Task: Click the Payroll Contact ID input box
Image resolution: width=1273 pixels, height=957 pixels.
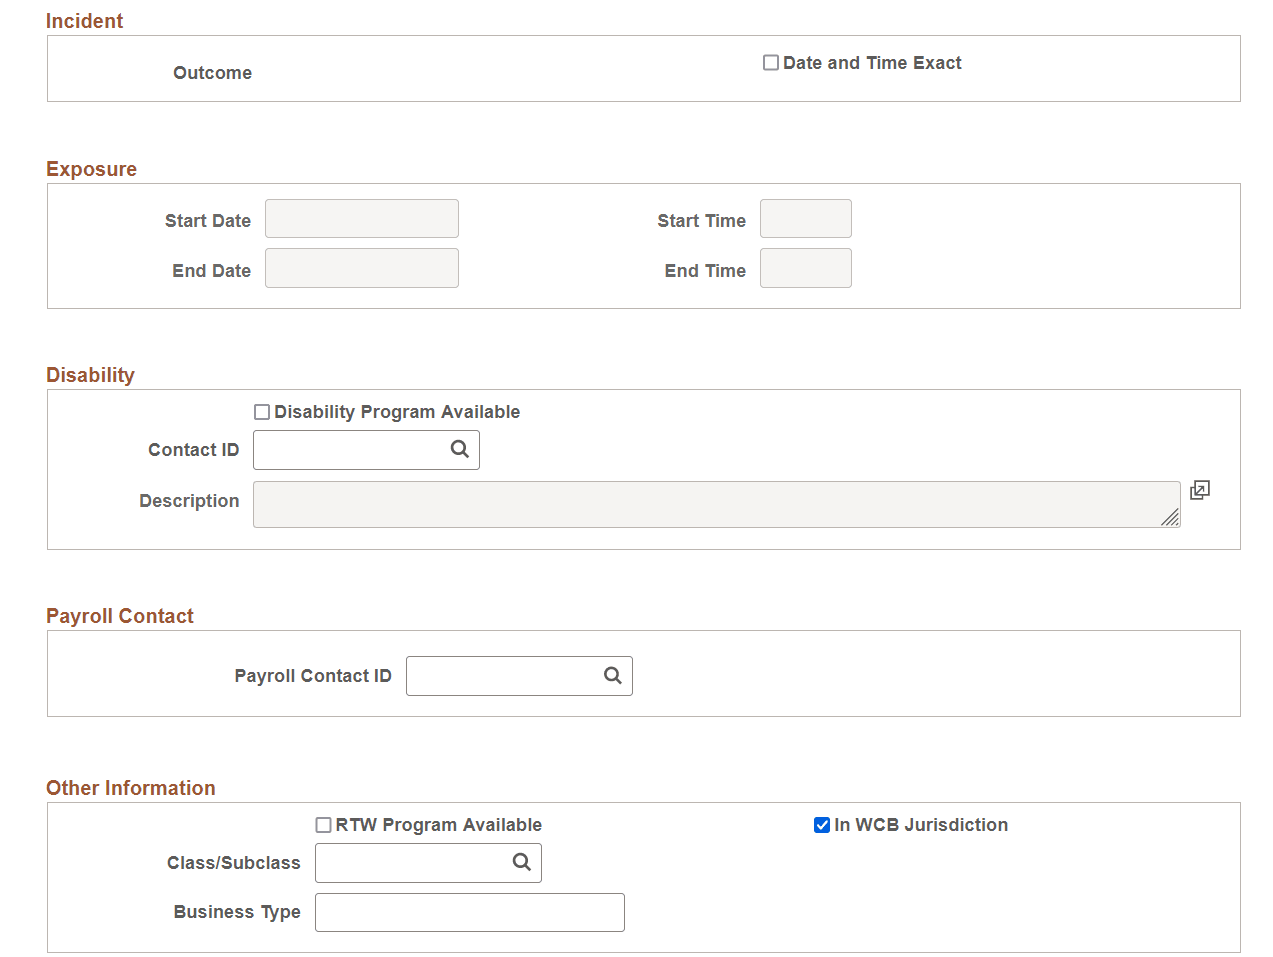Action: click(500, 676)
